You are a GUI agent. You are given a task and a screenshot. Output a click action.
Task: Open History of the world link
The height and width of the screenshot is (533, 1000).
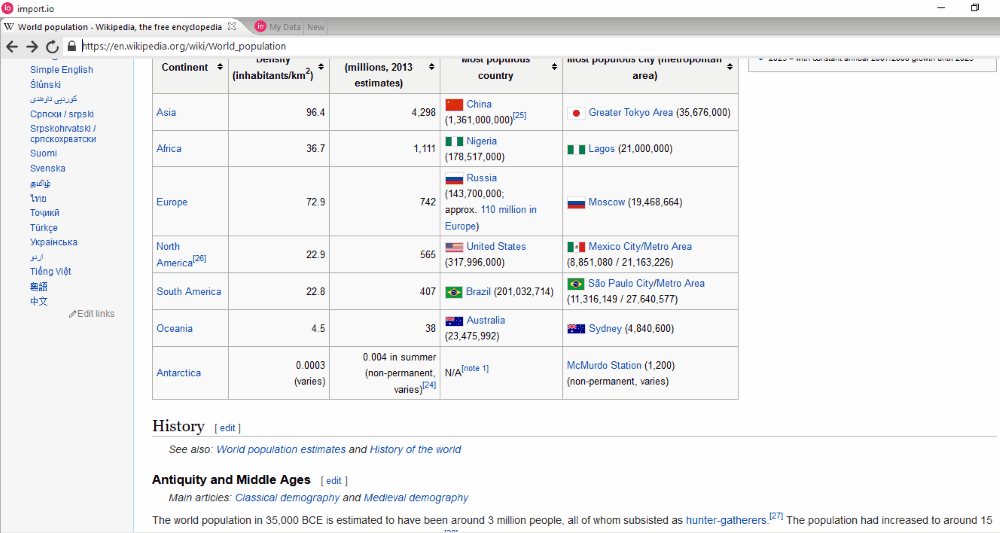pyautogui.click(x=415, y=449)
